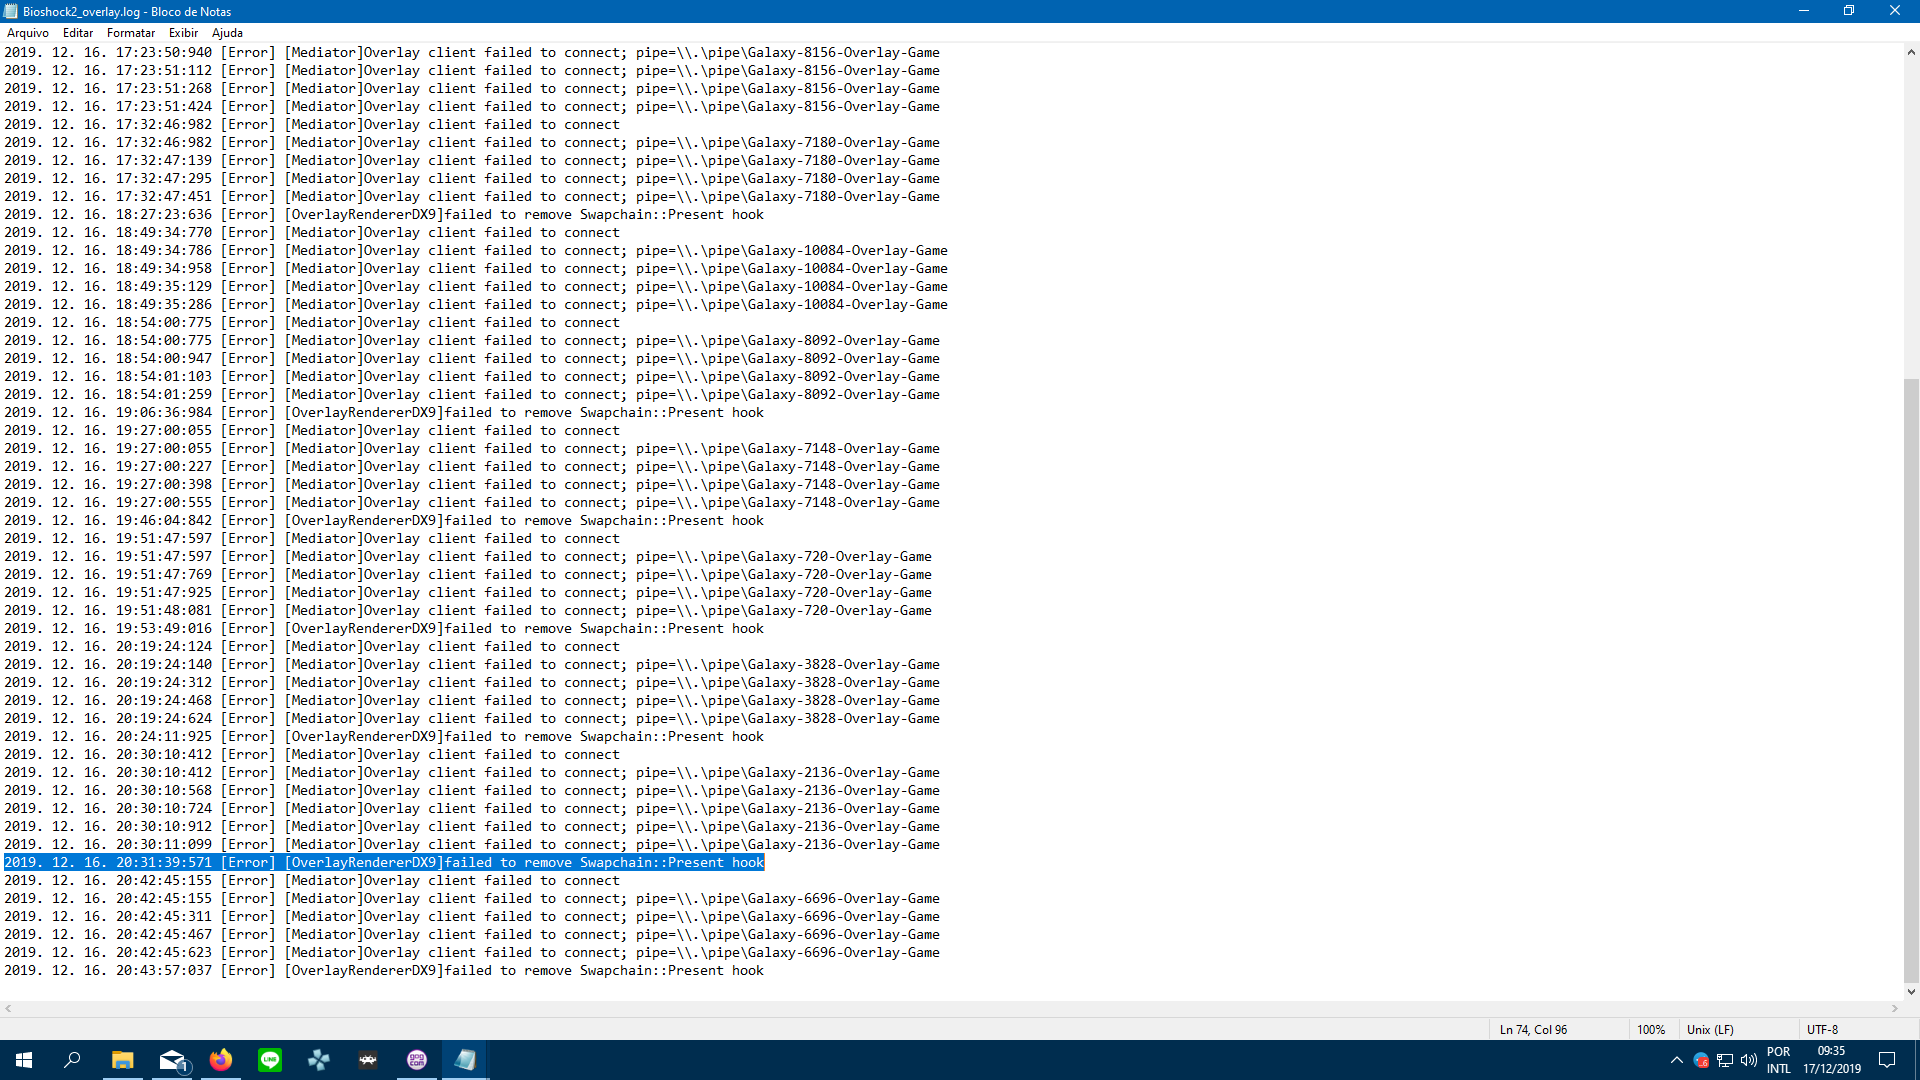Open the network status tray icon

click(1725, 1060)
